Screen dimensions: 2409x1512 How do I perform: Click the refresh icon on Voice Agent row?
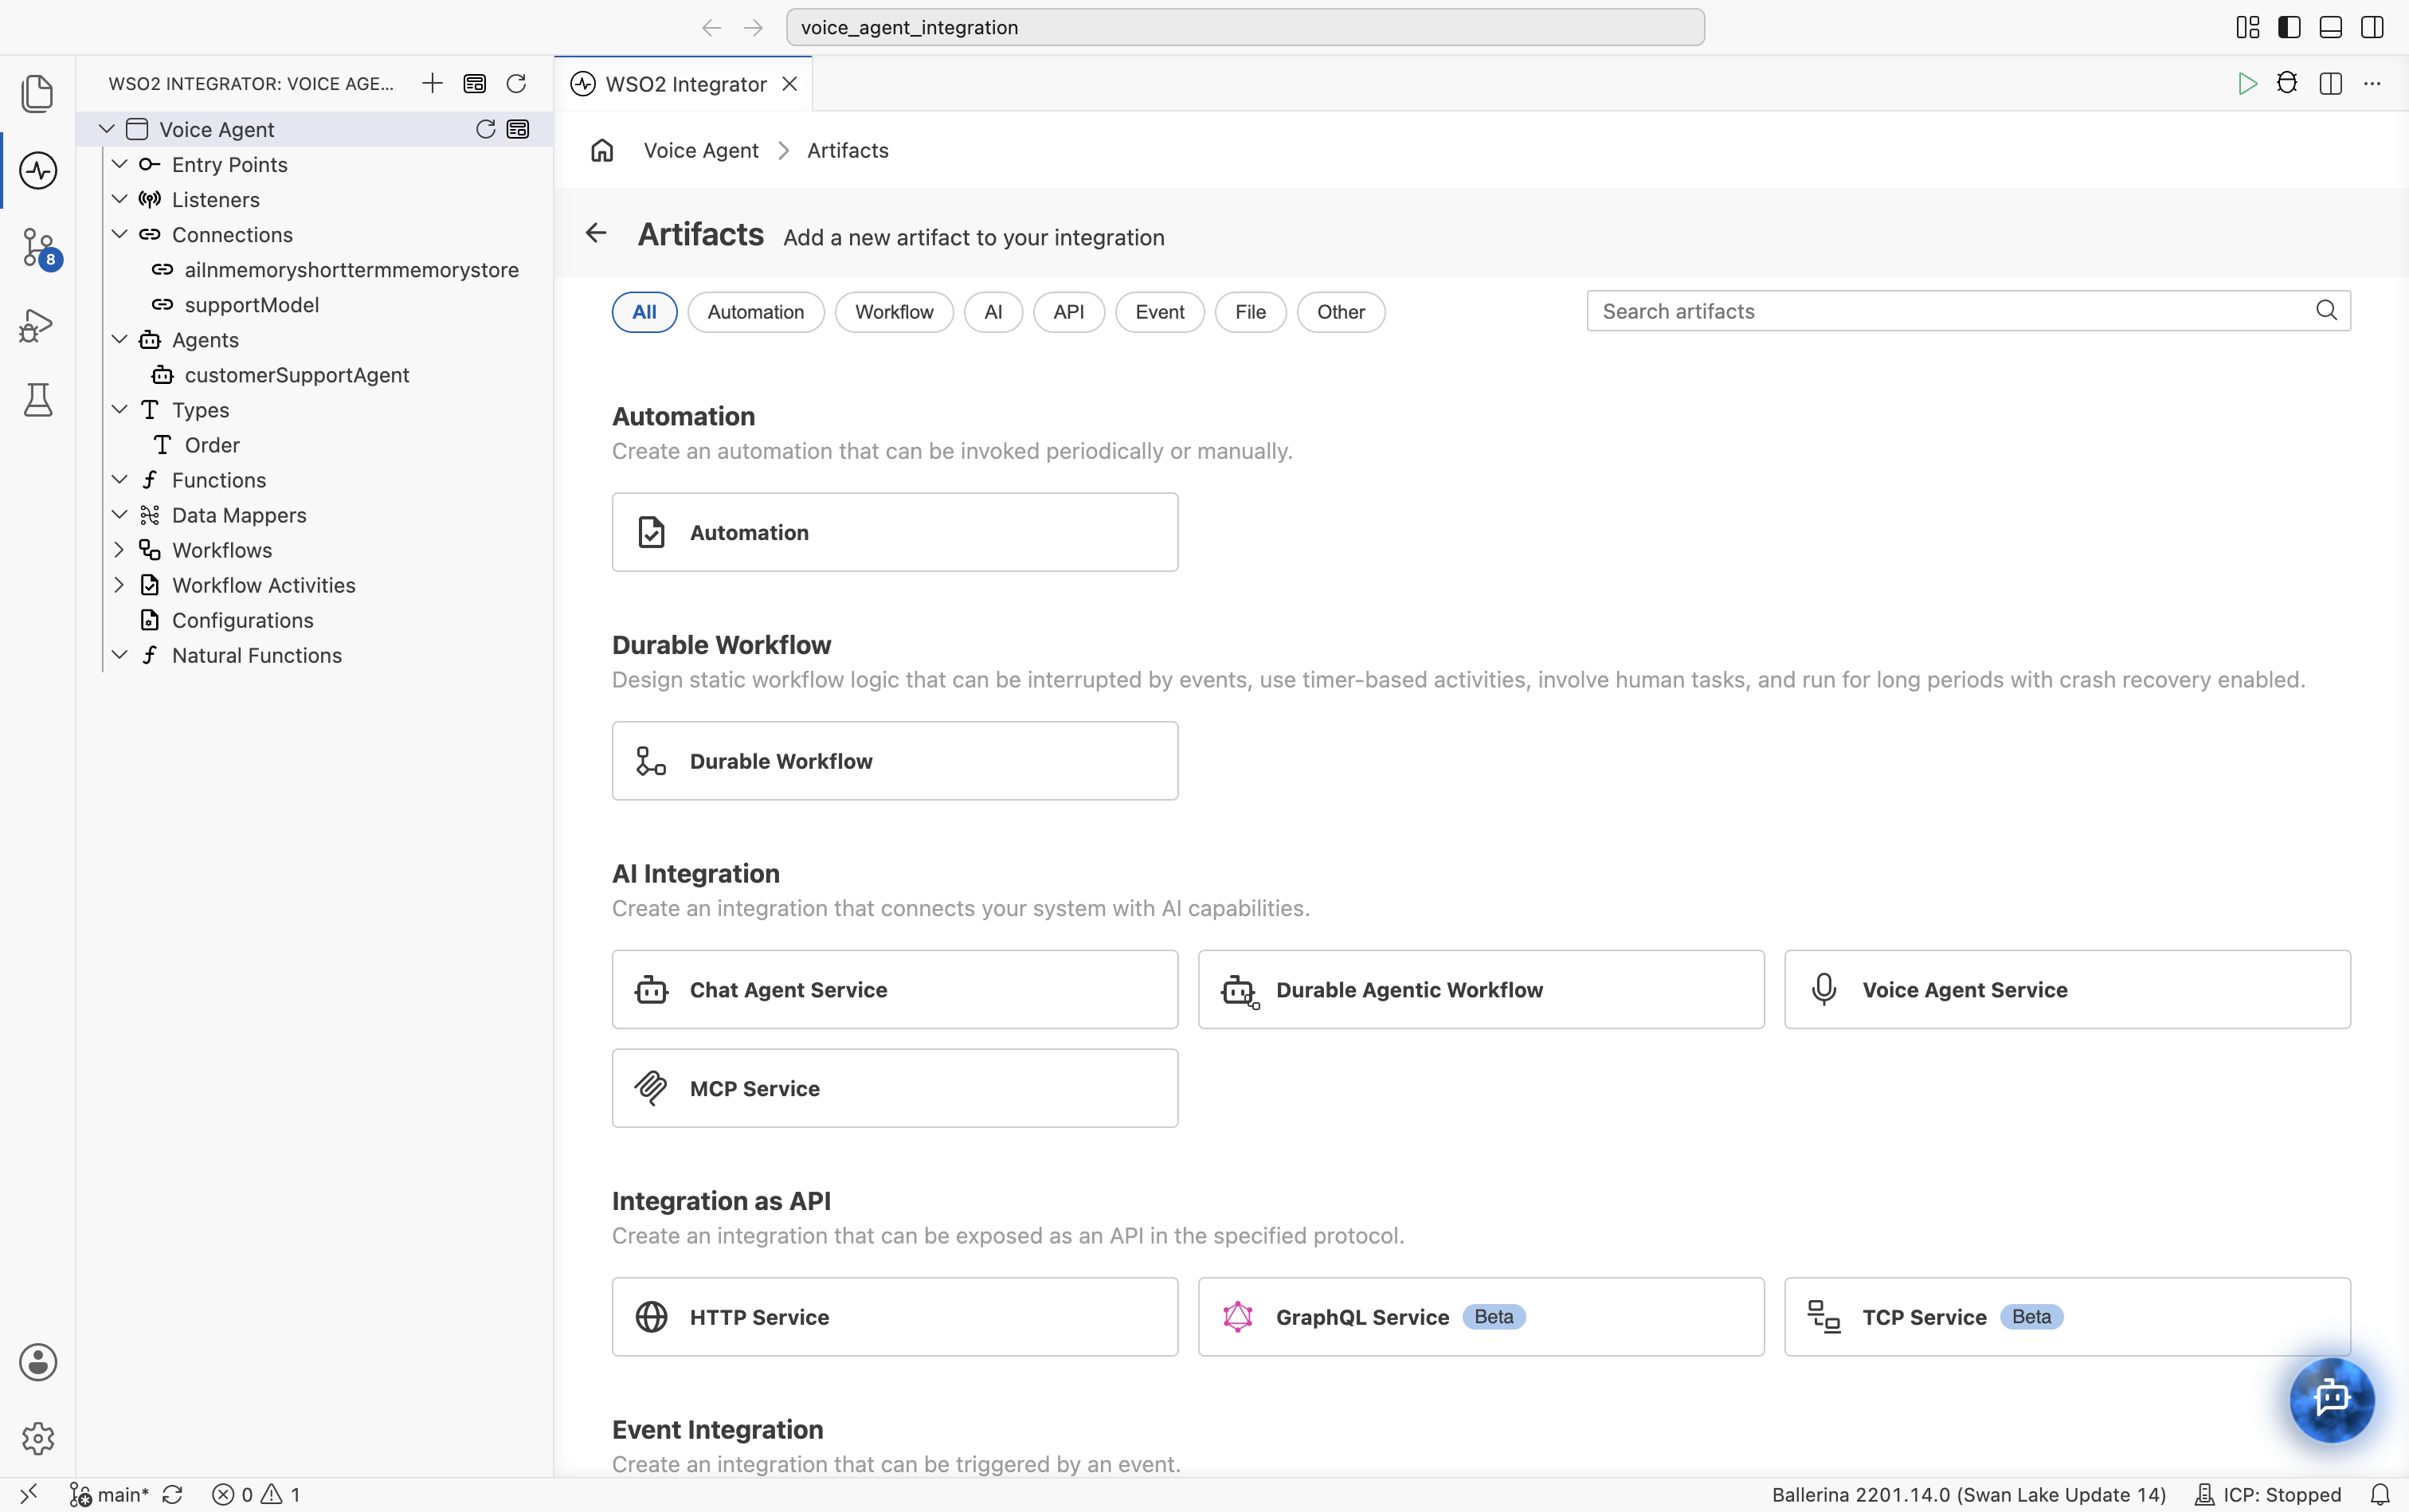coord(486,129)
